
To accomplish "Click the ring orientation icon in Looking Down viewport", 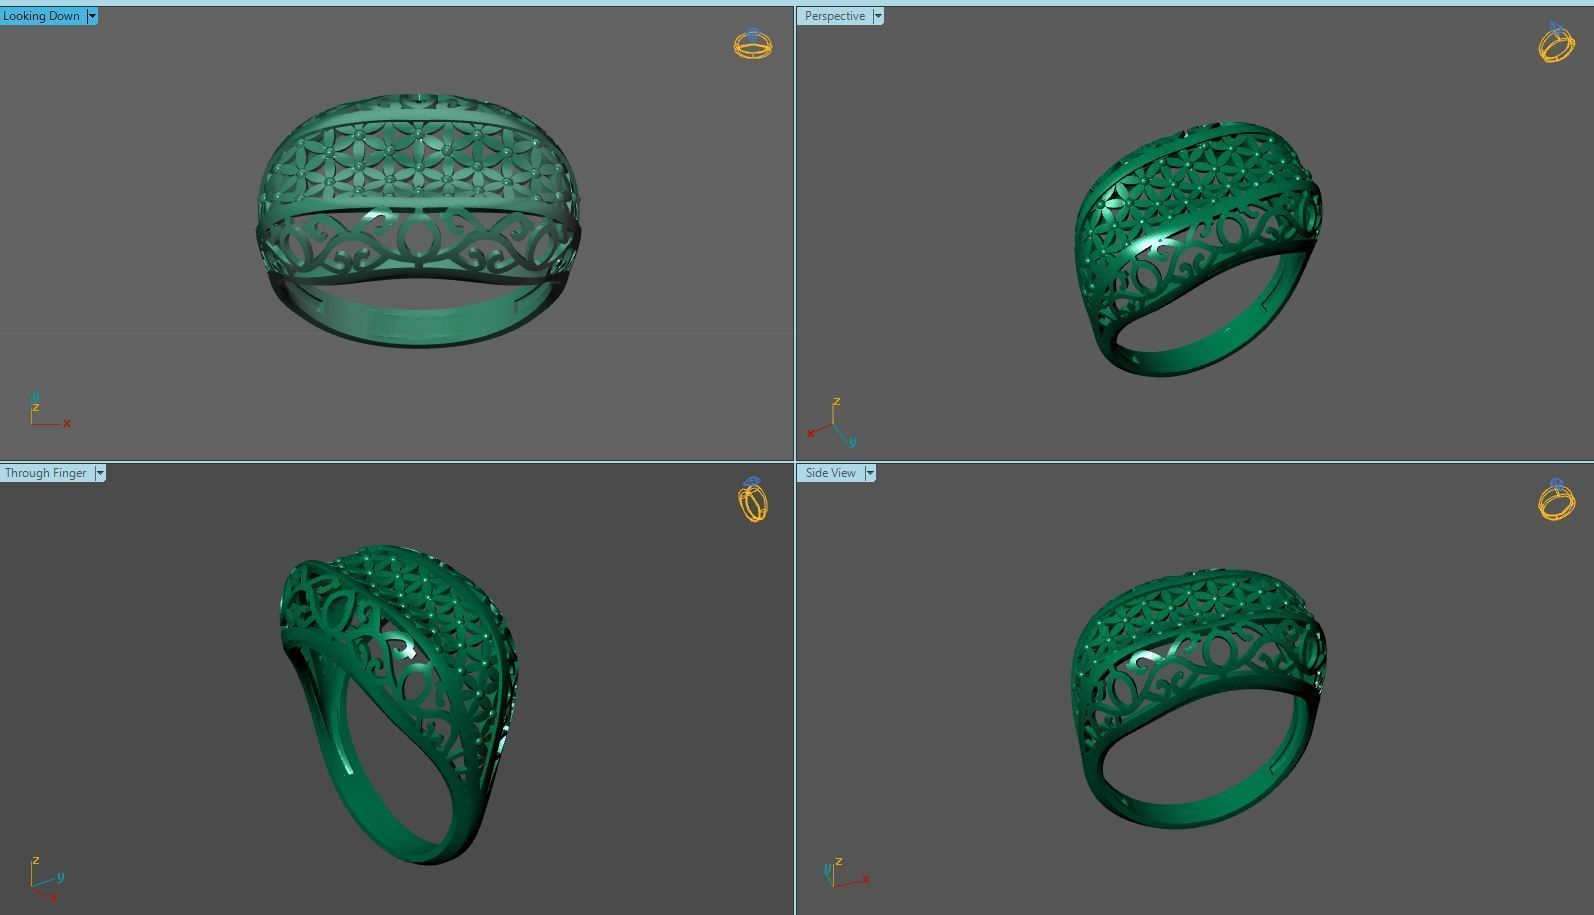I will [753, 44].
